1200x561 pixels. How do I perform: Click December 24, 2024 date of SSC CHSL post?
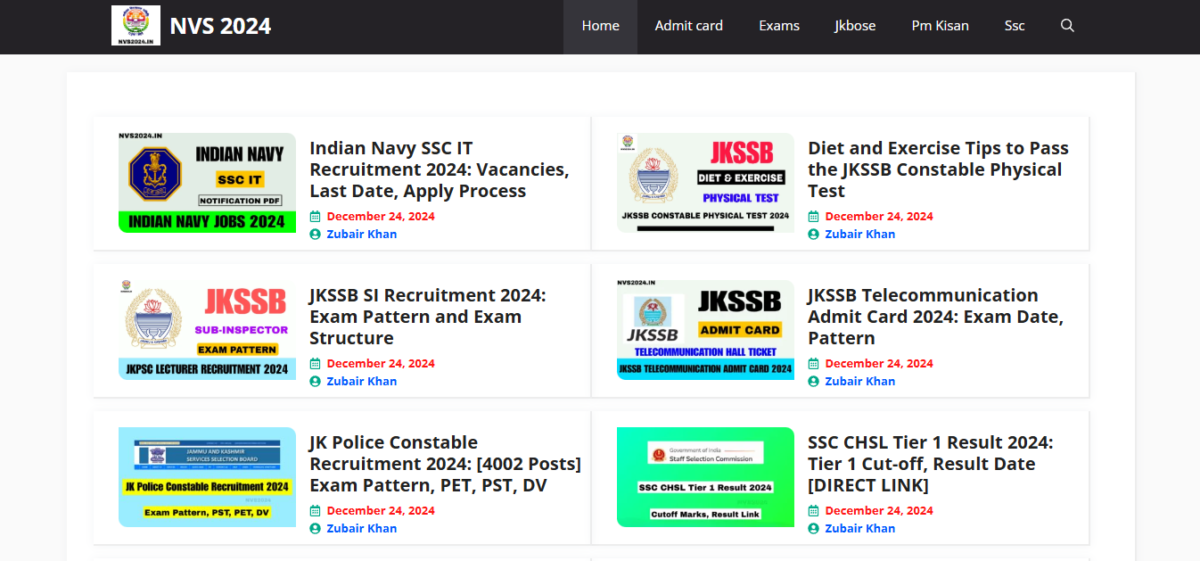(x=879, y=510)
